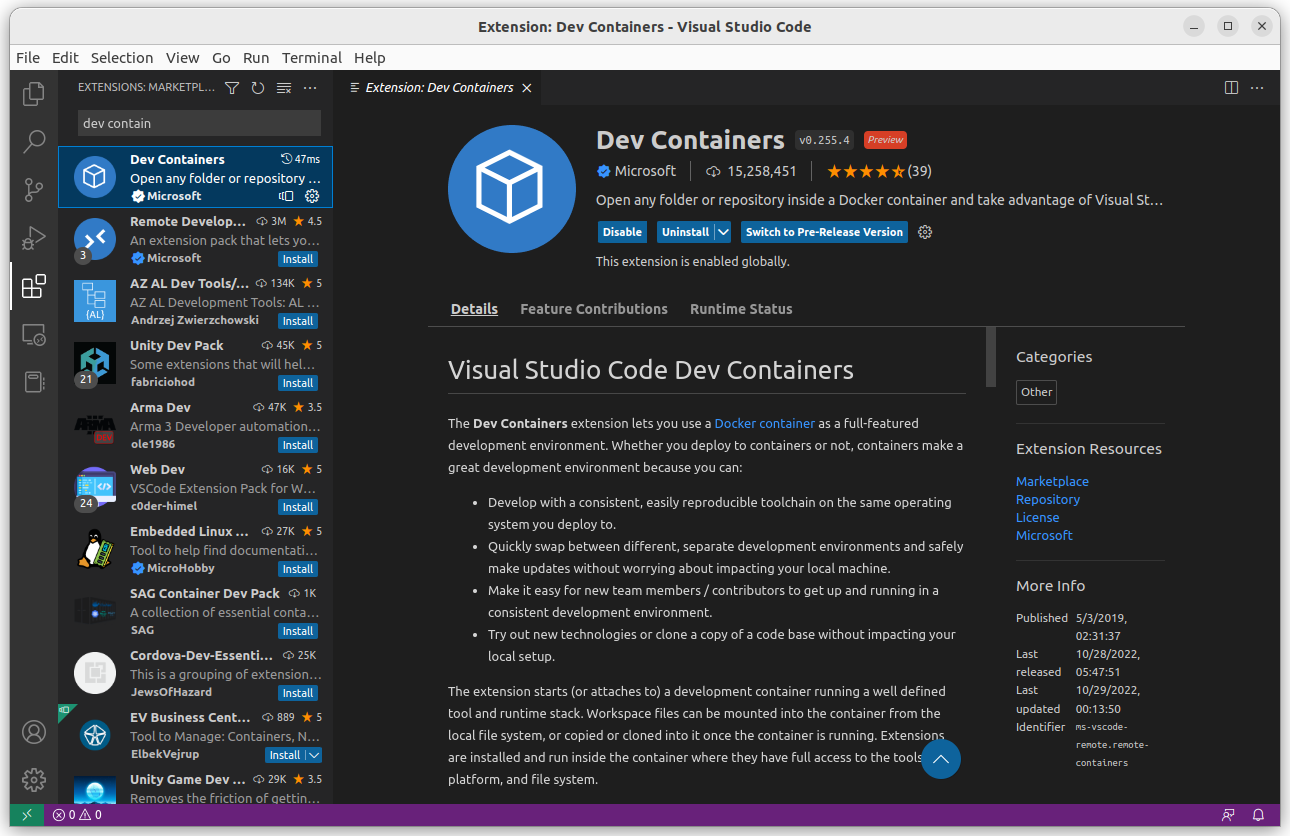Open the Docker-style sidebar icon below Remote Explorer
Viewport: 1290px width, 836px height.
[34, 382]
